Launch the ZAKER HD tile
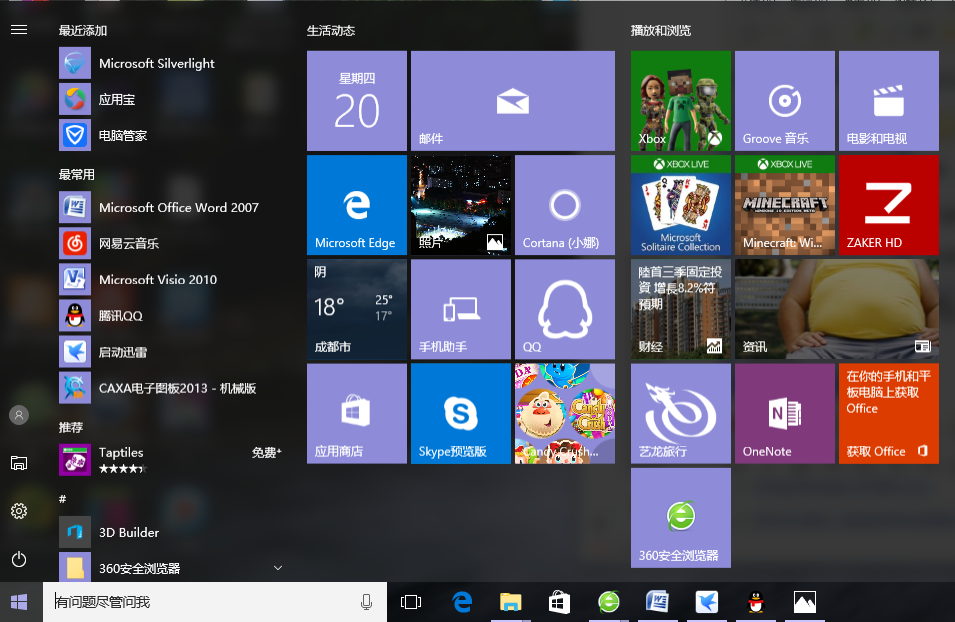 click(x=888, y=205)
